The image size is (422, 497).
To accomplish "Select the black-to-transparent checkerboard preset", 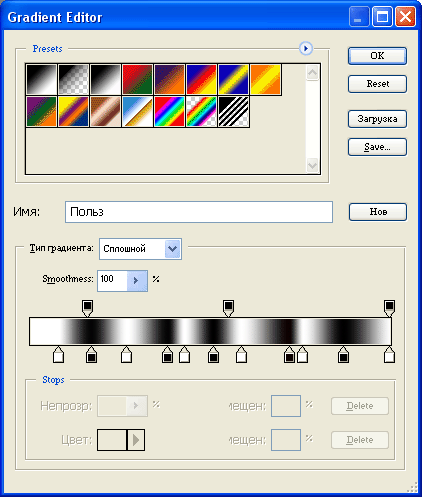I will point(73,79).
